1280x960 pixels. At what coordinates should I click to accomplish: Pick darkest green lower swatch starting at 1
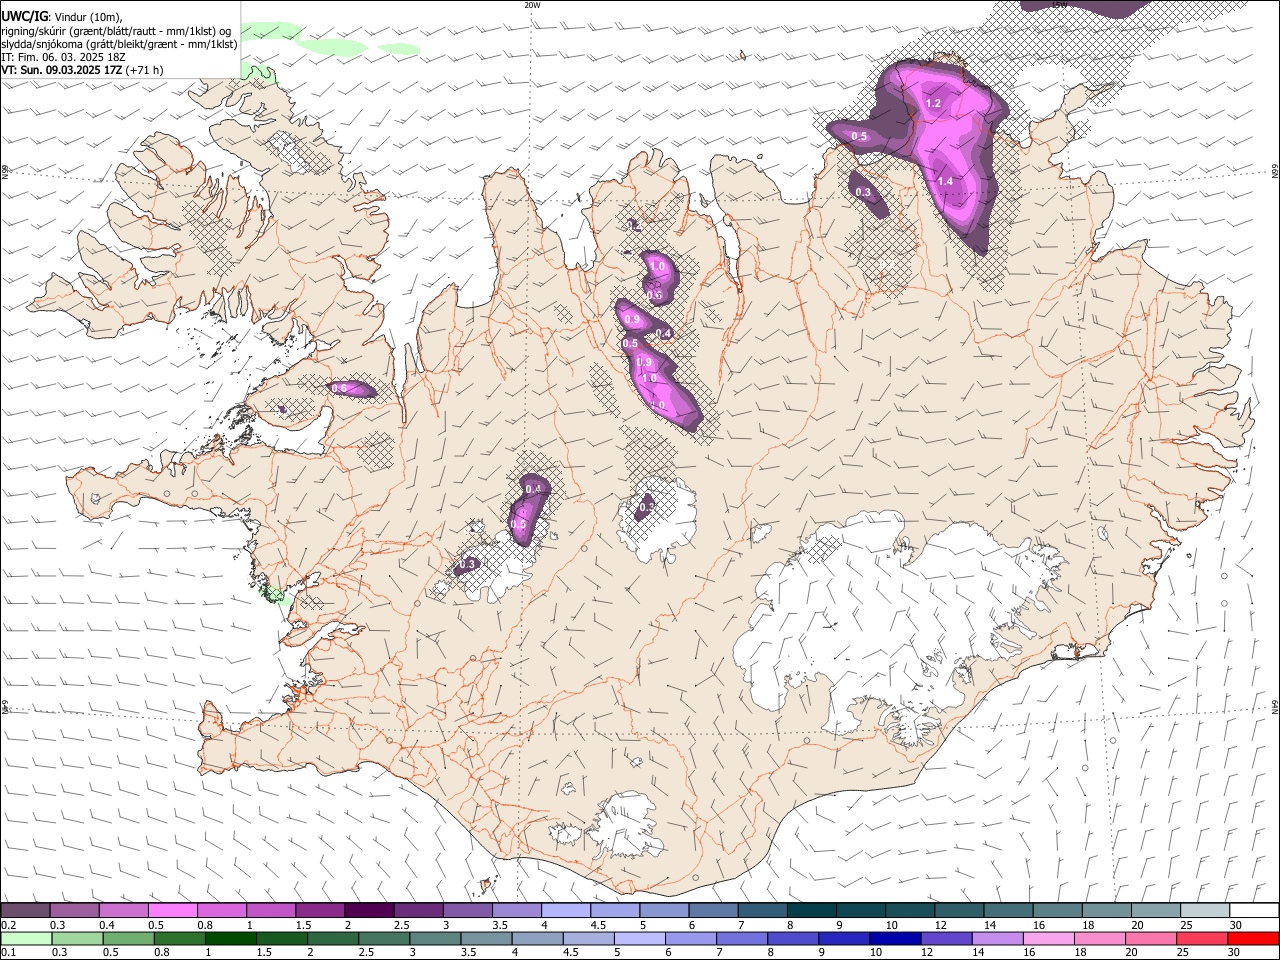tap(230, 938)
